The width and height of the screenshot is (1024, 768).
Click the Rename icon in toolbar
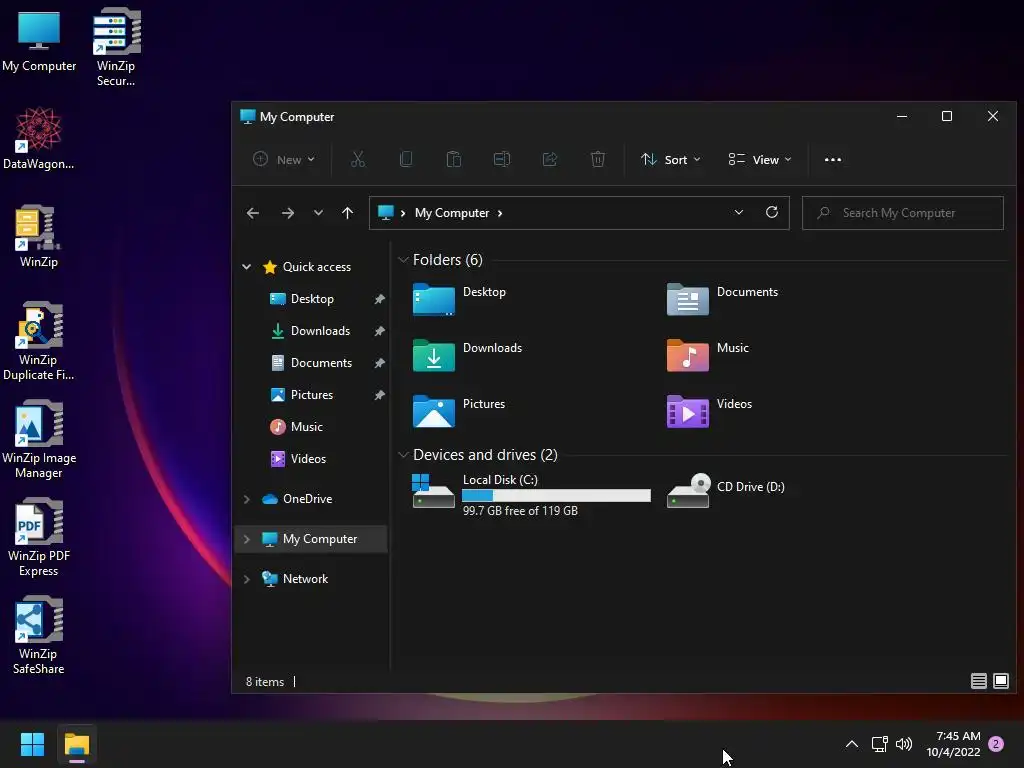(502, 159)
